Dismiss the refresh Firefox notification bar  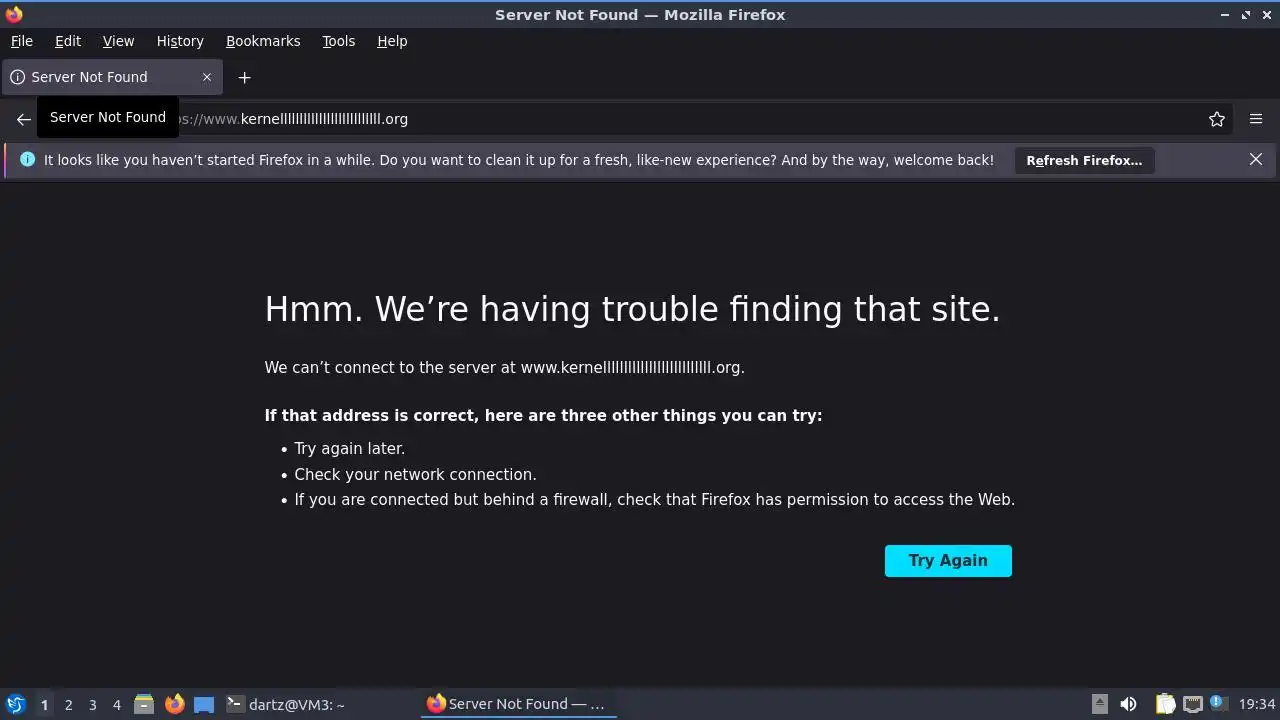(x=1256, y=160)
